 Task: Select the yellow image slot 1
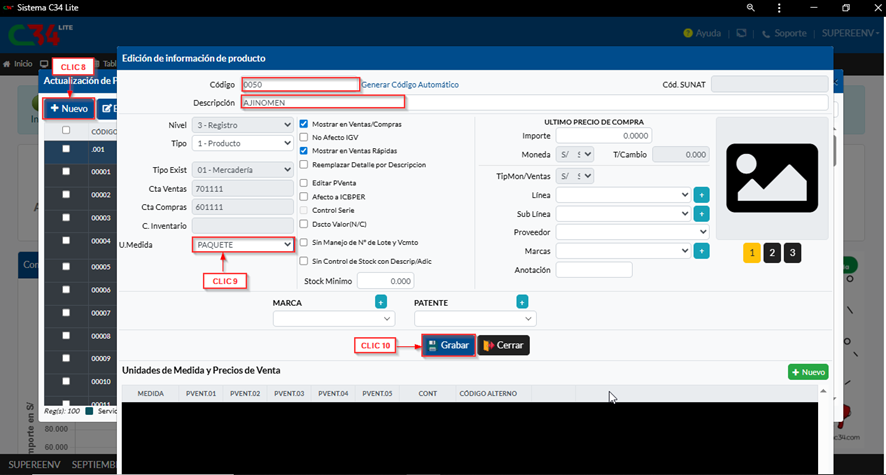[752, 253]
